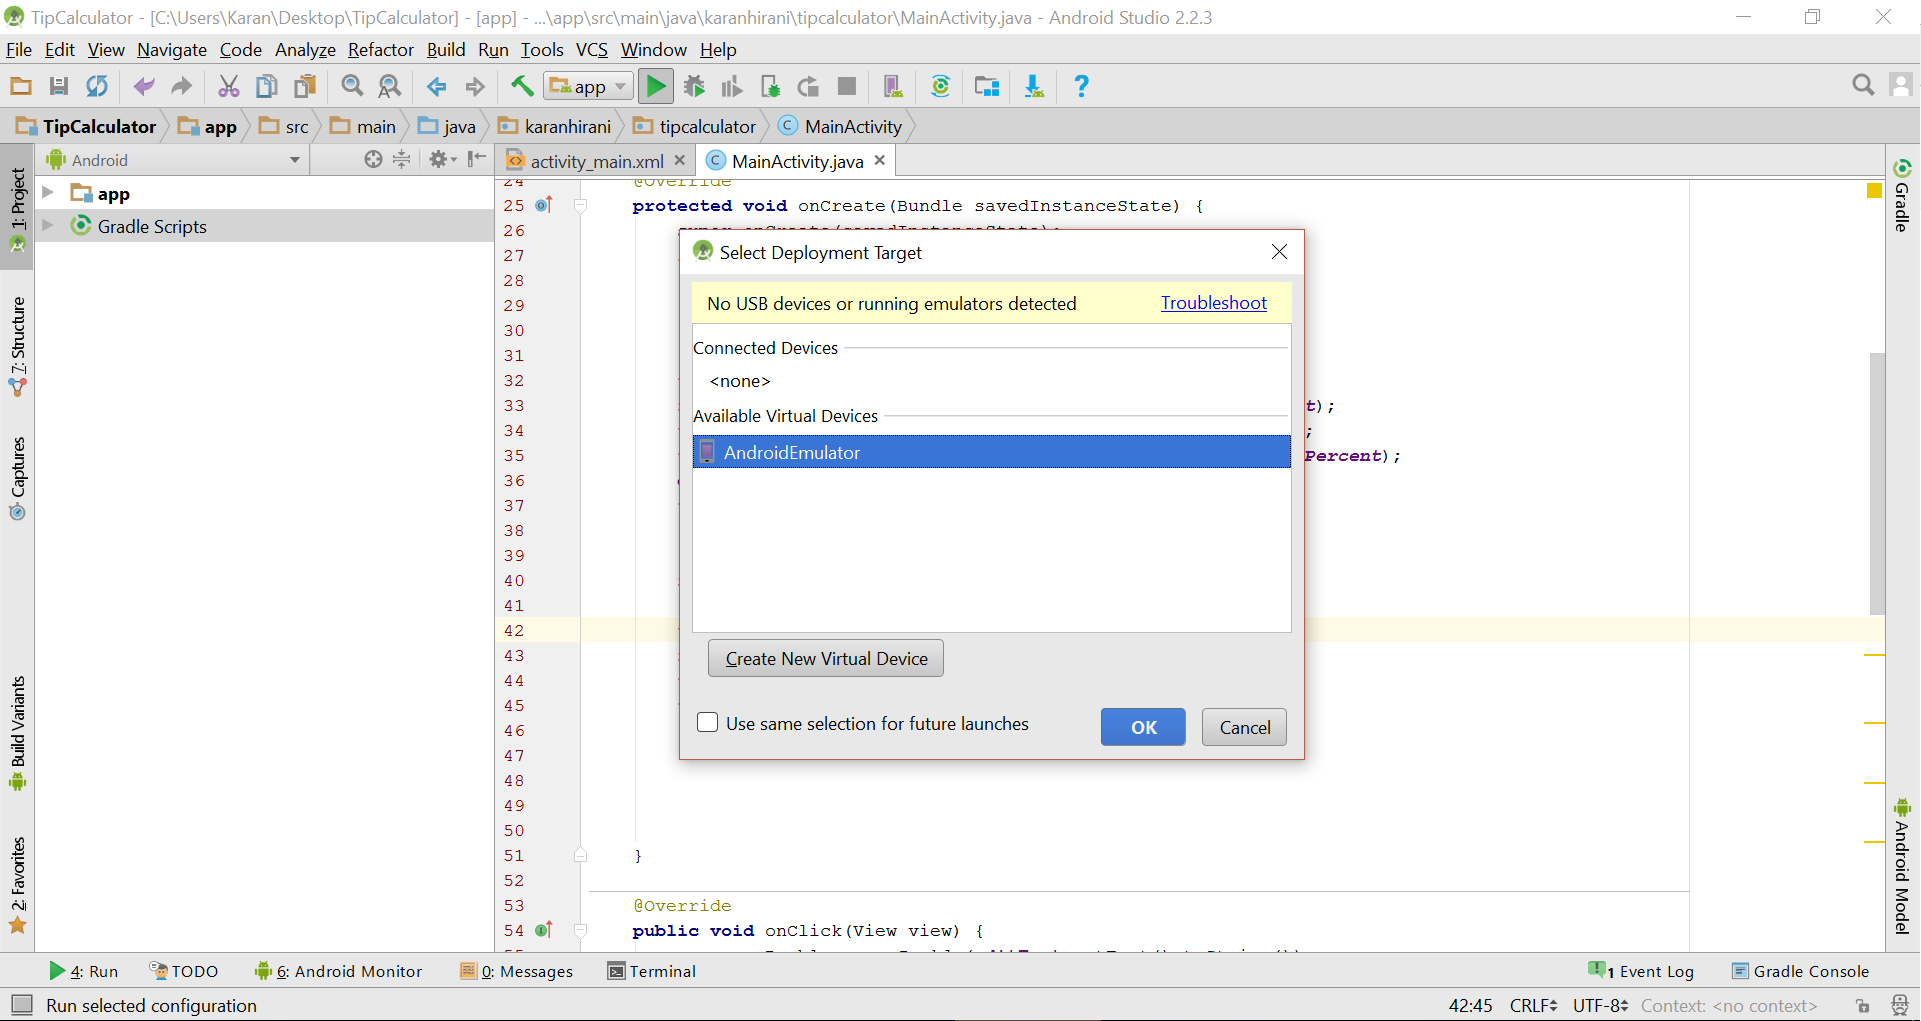Open the Terminal tool window
The width and height of the screenshot is (1921, 1021).
[x=652, y=971]
